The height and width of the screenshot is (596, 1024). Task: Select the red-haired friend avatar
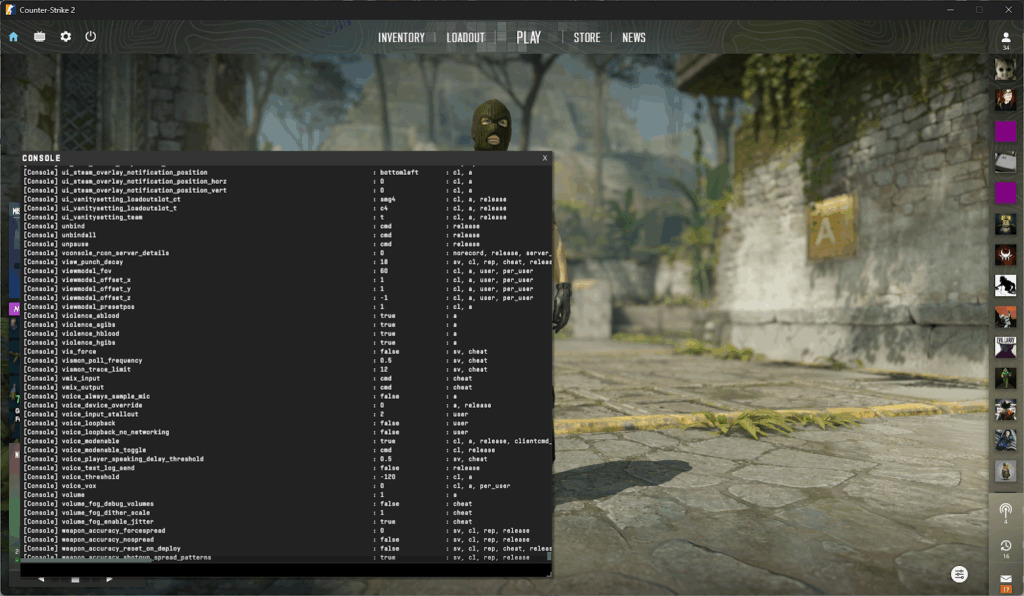coord(1005,100)
